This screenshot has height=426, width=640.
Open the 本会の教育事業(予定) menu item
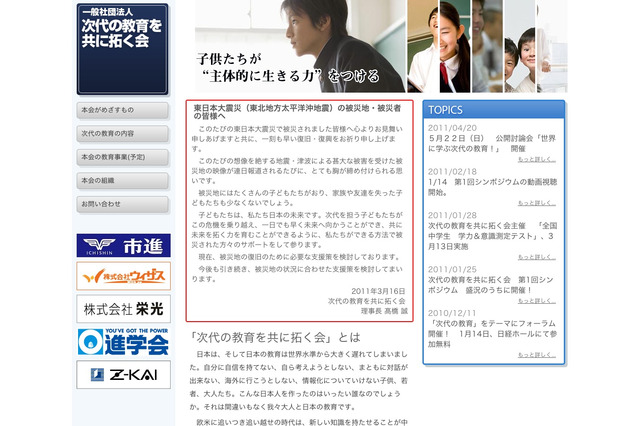[122, 157]
